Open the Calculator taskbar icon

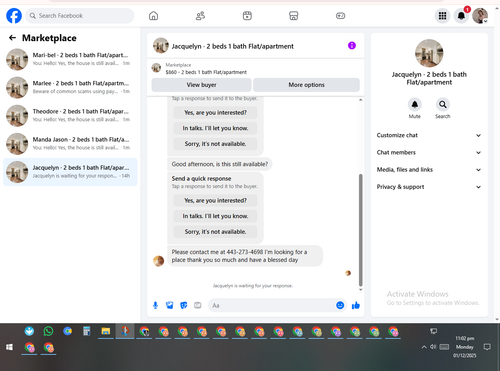pos(87,331)
